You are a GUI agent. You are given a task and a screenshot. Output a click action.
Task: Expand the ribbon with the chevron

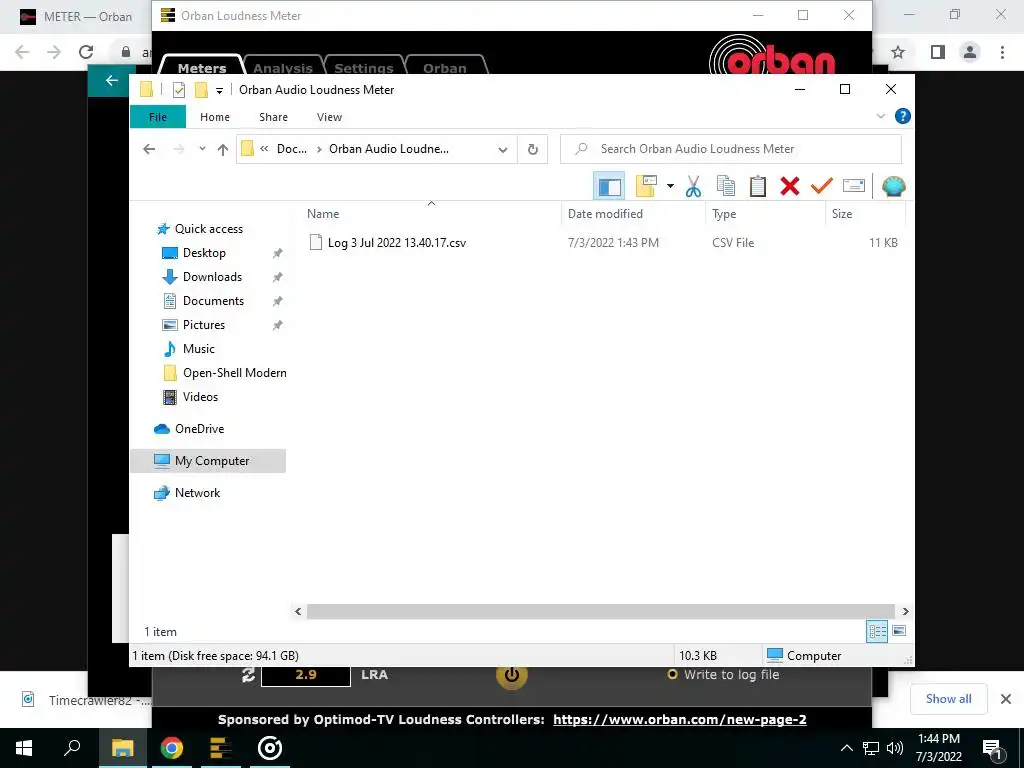pyautogui.click(x=880, y=116)
